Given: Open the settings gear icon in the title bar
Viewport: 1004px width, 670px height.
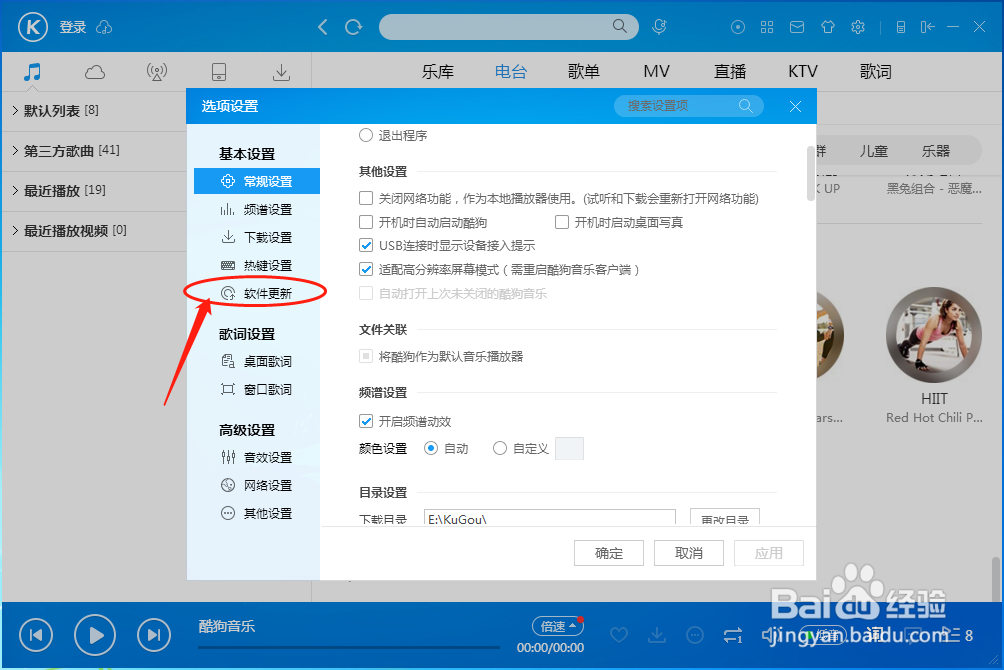Looking at the screenshot, I should 858,27.
